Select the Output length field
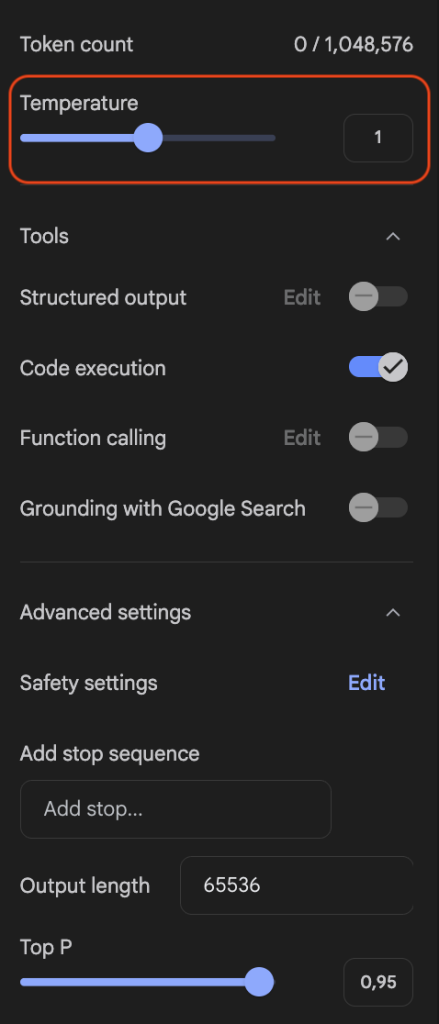 point(297,886)
